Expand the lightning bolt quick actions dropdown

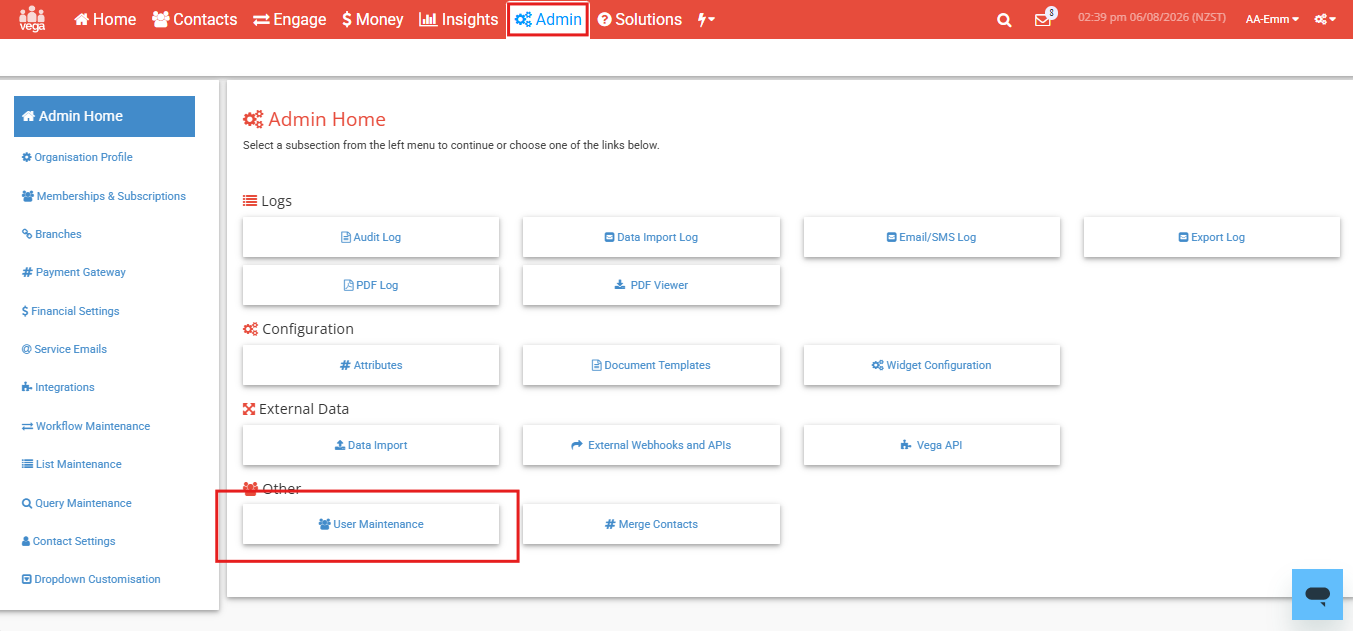706,19
